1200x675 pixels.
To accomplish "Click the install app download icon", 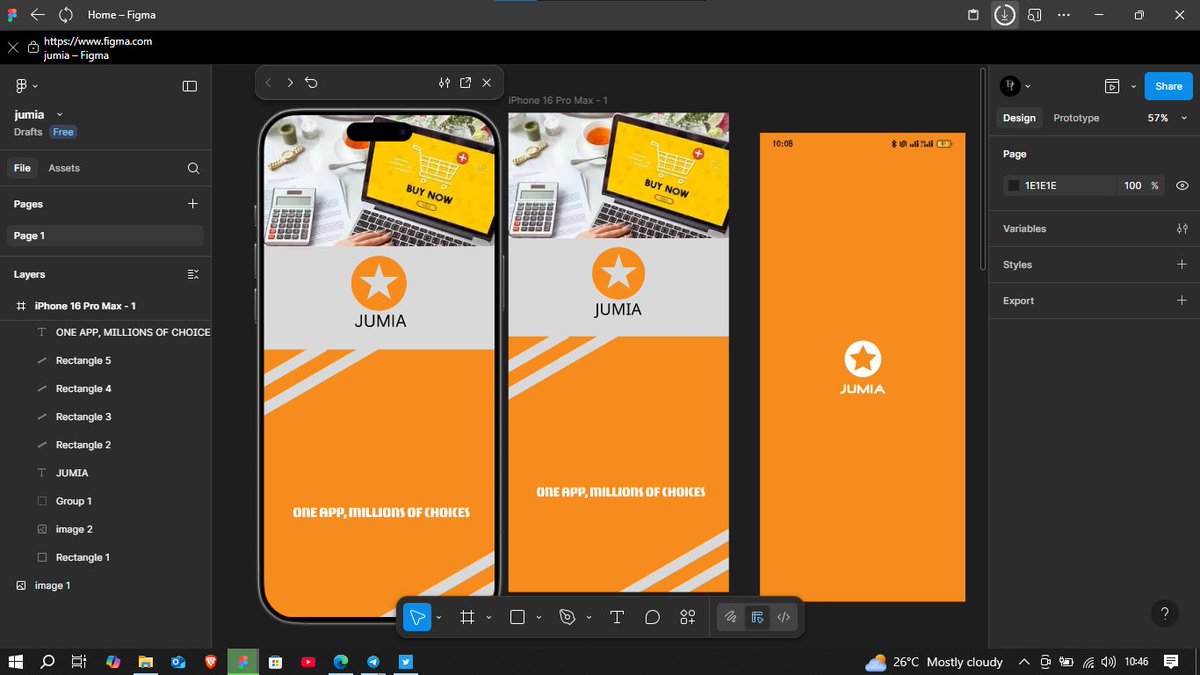I will point(1004,15).
